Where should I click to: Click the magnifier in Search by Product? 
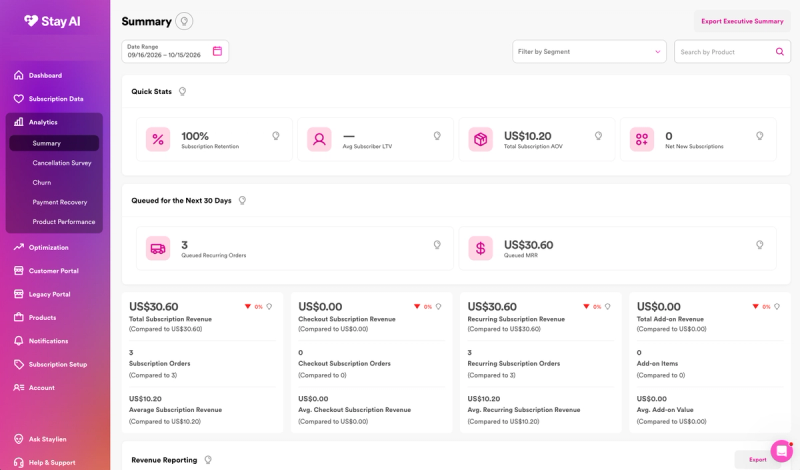780,52
